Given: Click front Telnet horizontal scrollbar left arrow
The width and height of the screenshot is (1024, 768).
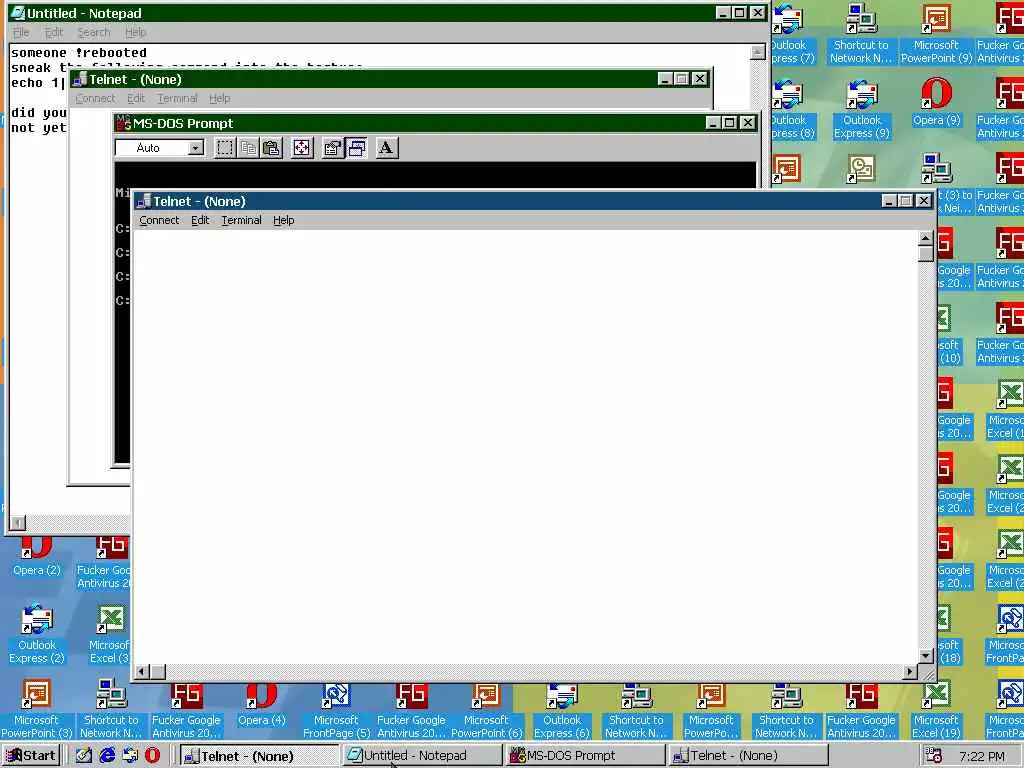Looking at the screenshot, I should (x=142, y=671).
